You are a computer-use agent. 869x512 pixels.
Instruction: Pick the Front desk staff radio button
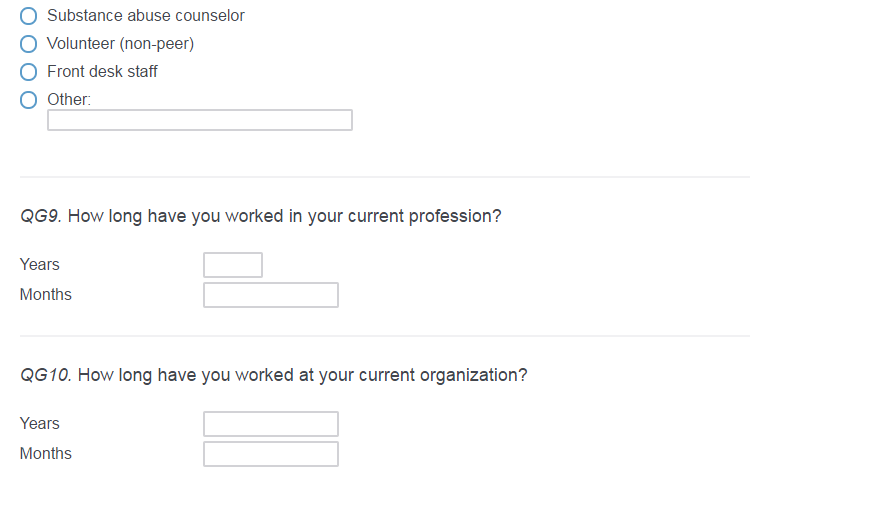coord(29,72)
